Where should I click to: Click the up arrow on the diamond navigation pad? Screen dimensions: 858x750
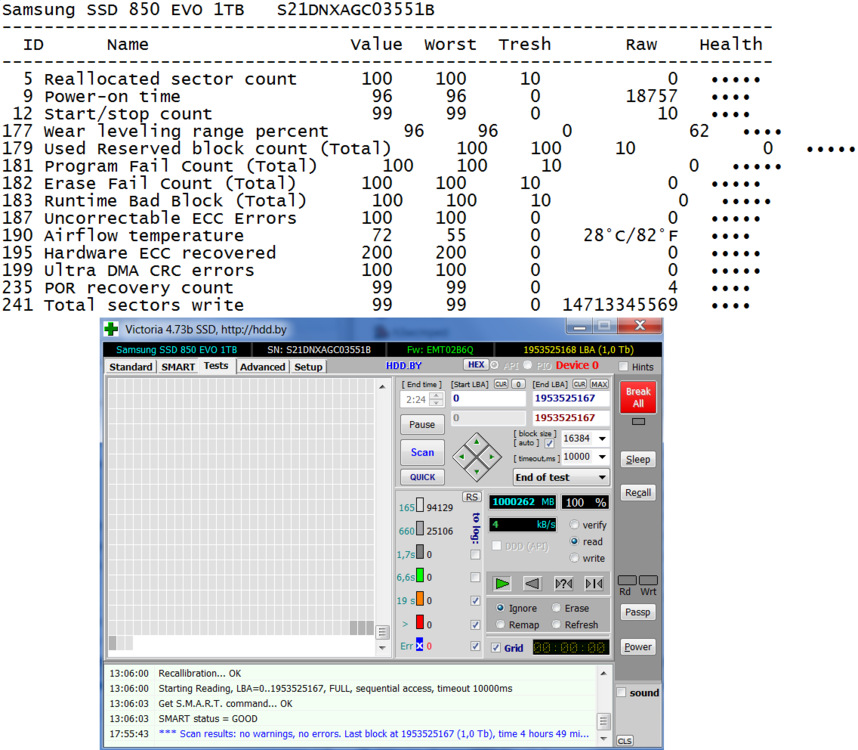(476, 441)
